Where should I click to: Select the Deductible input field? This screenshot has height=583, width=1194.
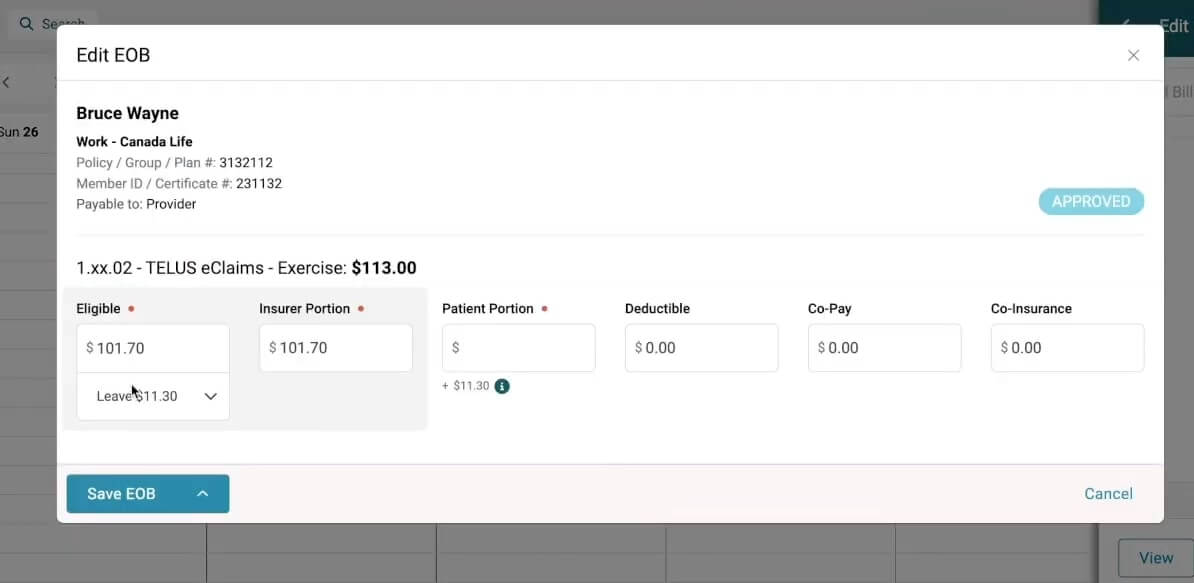[701, 347]
